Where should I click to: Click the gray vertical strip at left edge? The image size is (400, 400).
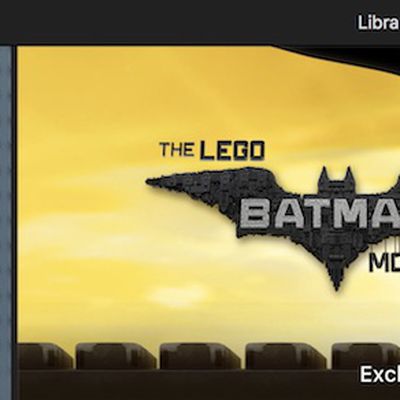point(6,223)
